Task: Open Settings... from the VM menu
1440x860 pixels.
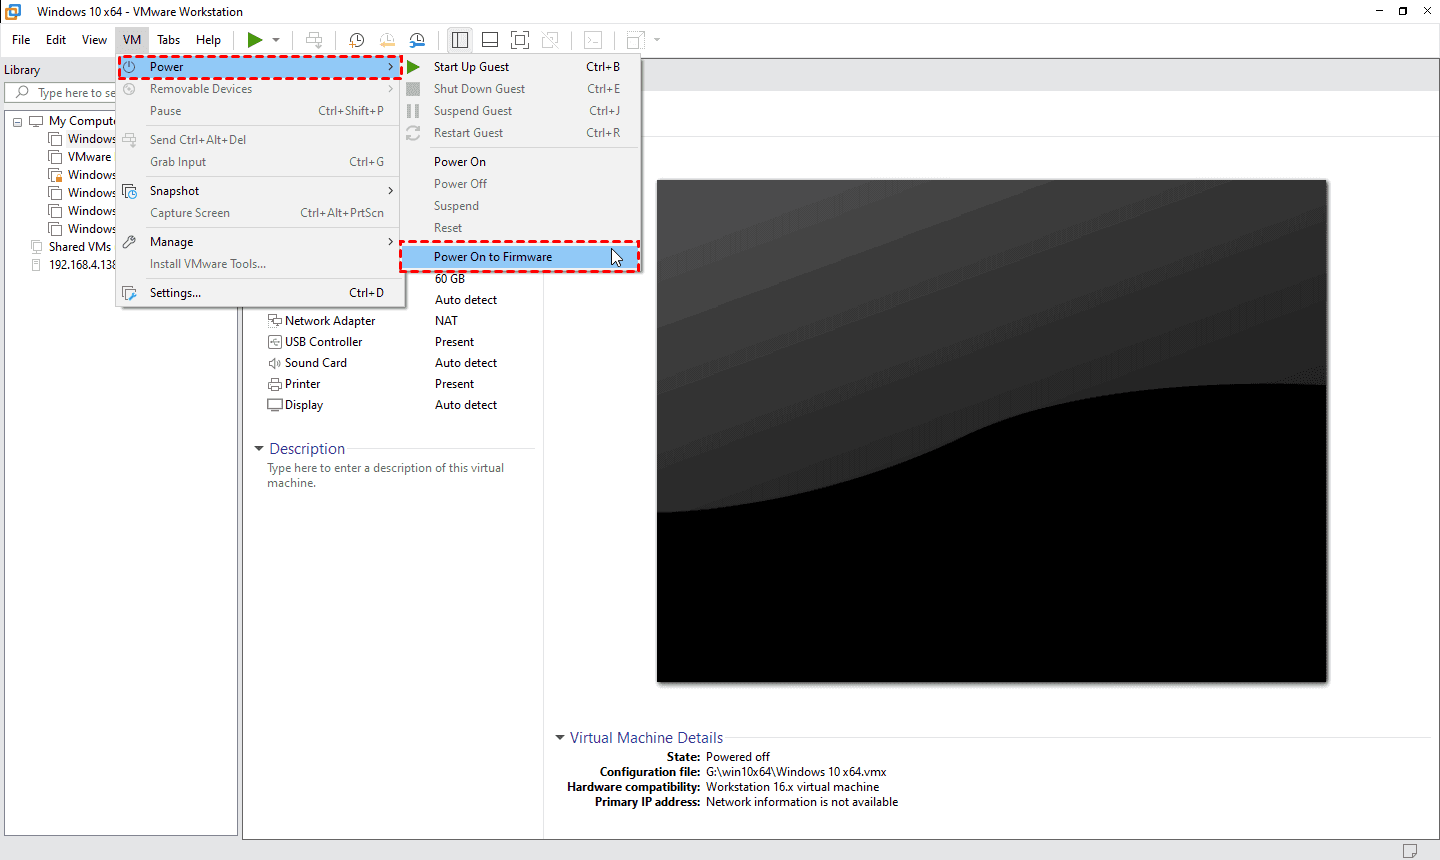Action: point(260,293)
